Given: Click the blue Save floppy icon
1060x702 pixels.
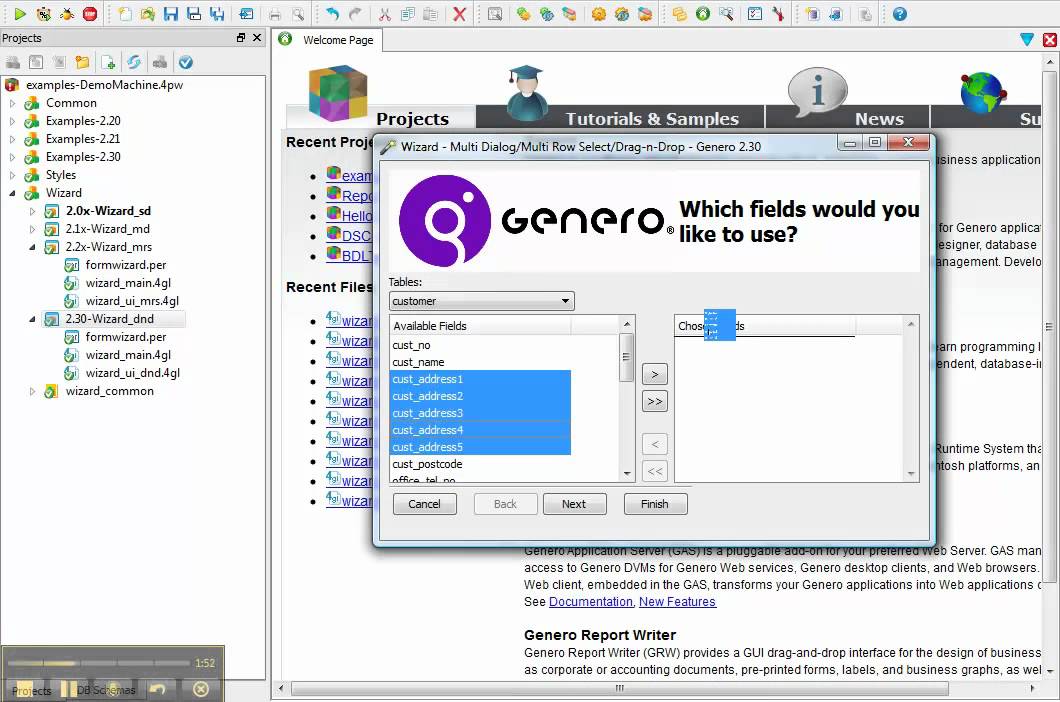Looking at the screenshot, I should tap(171, 14).
